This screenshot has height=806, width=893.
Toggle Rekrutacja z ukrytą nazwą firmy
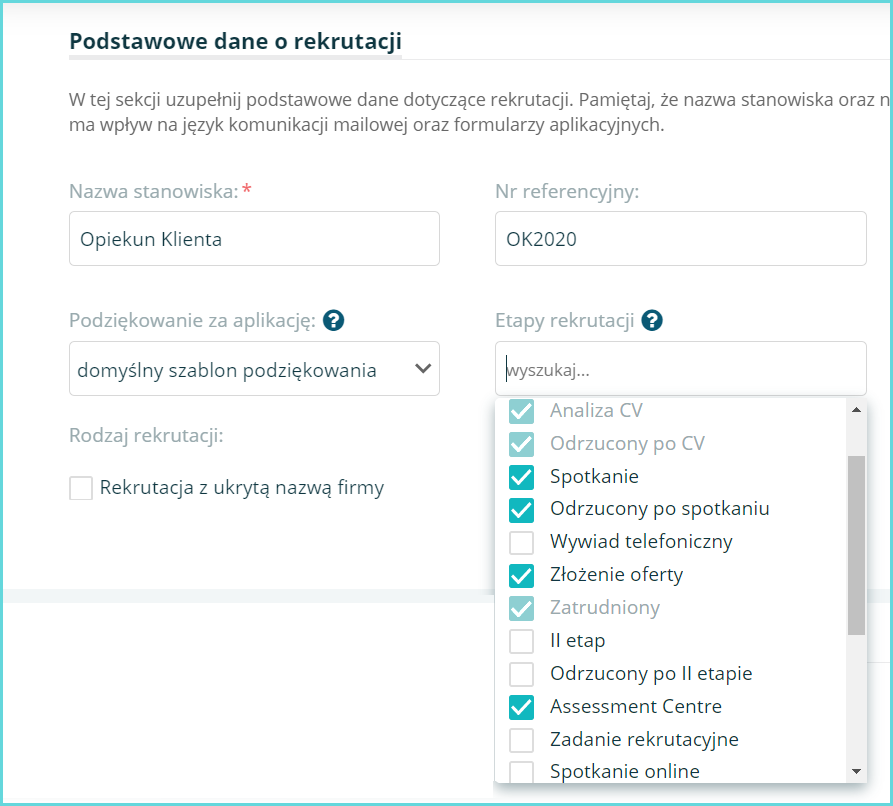(81, 488)
